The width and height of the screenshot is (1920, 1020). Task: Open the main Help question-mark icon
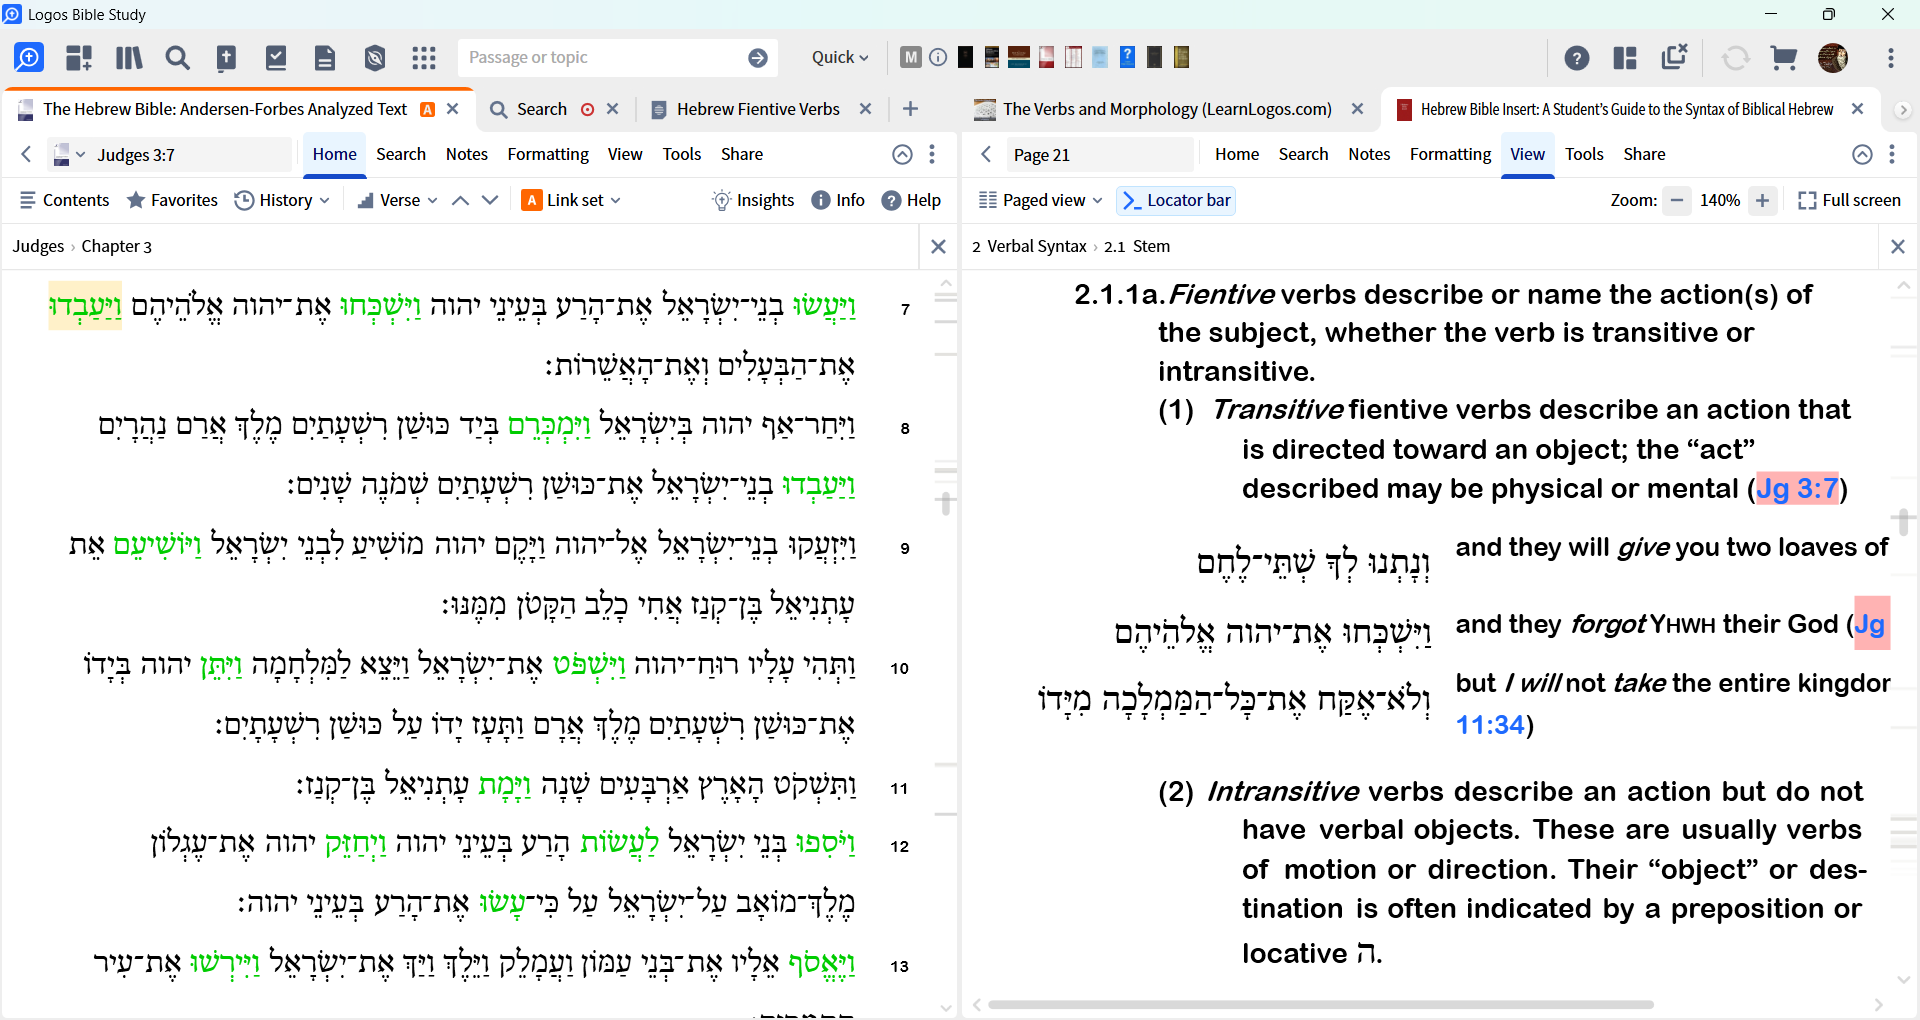tap(1577, 58)
